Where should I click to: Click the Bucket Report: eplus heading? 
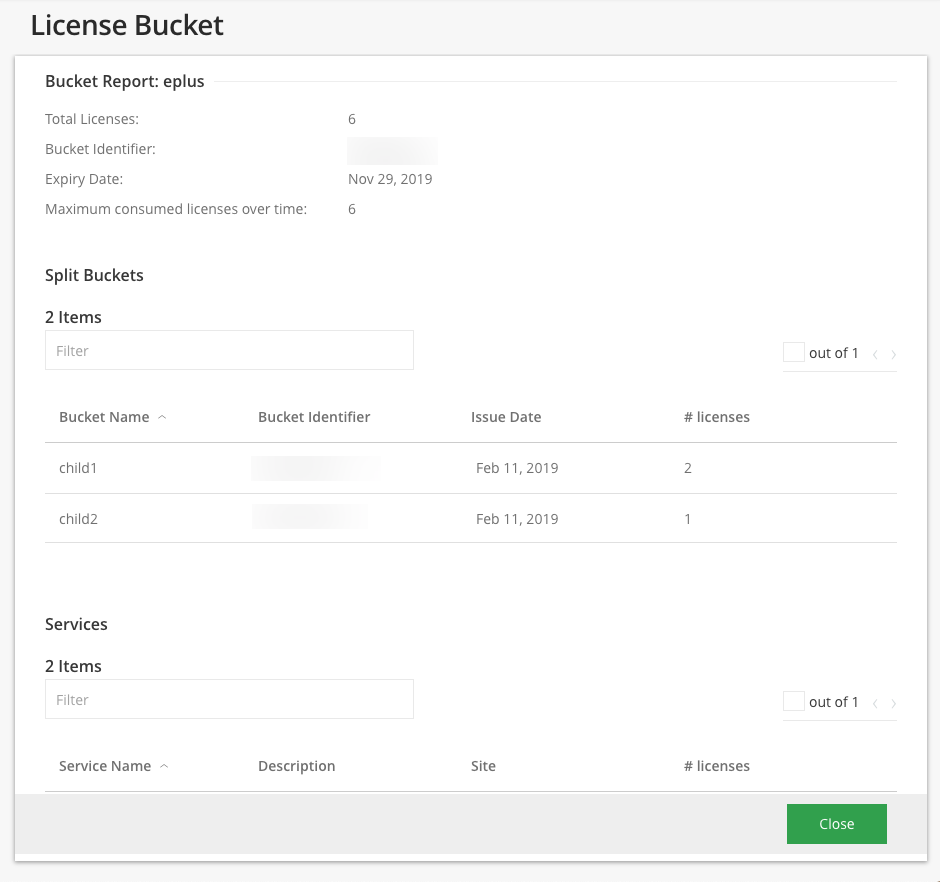pyautogui.click(x=124, y=81)
